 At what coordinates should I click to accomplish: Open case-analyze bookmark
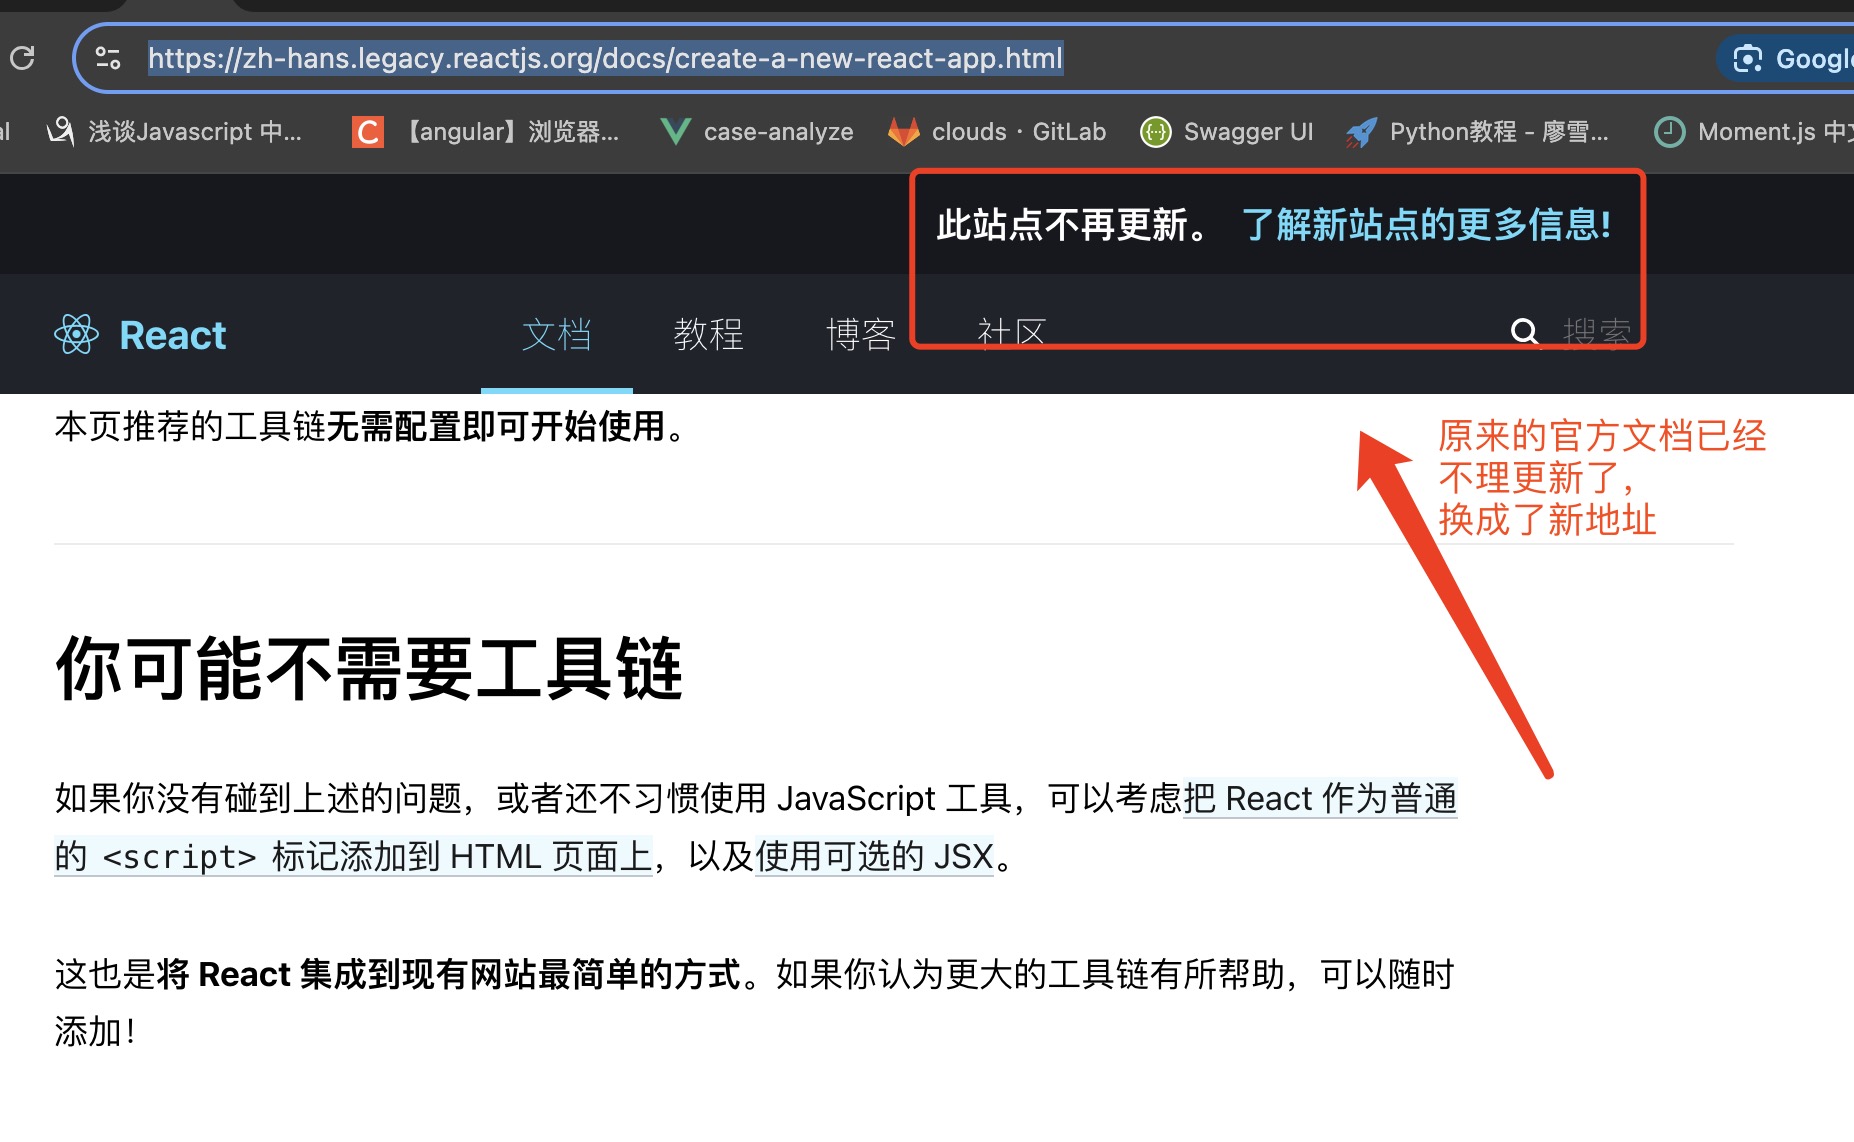757,132
